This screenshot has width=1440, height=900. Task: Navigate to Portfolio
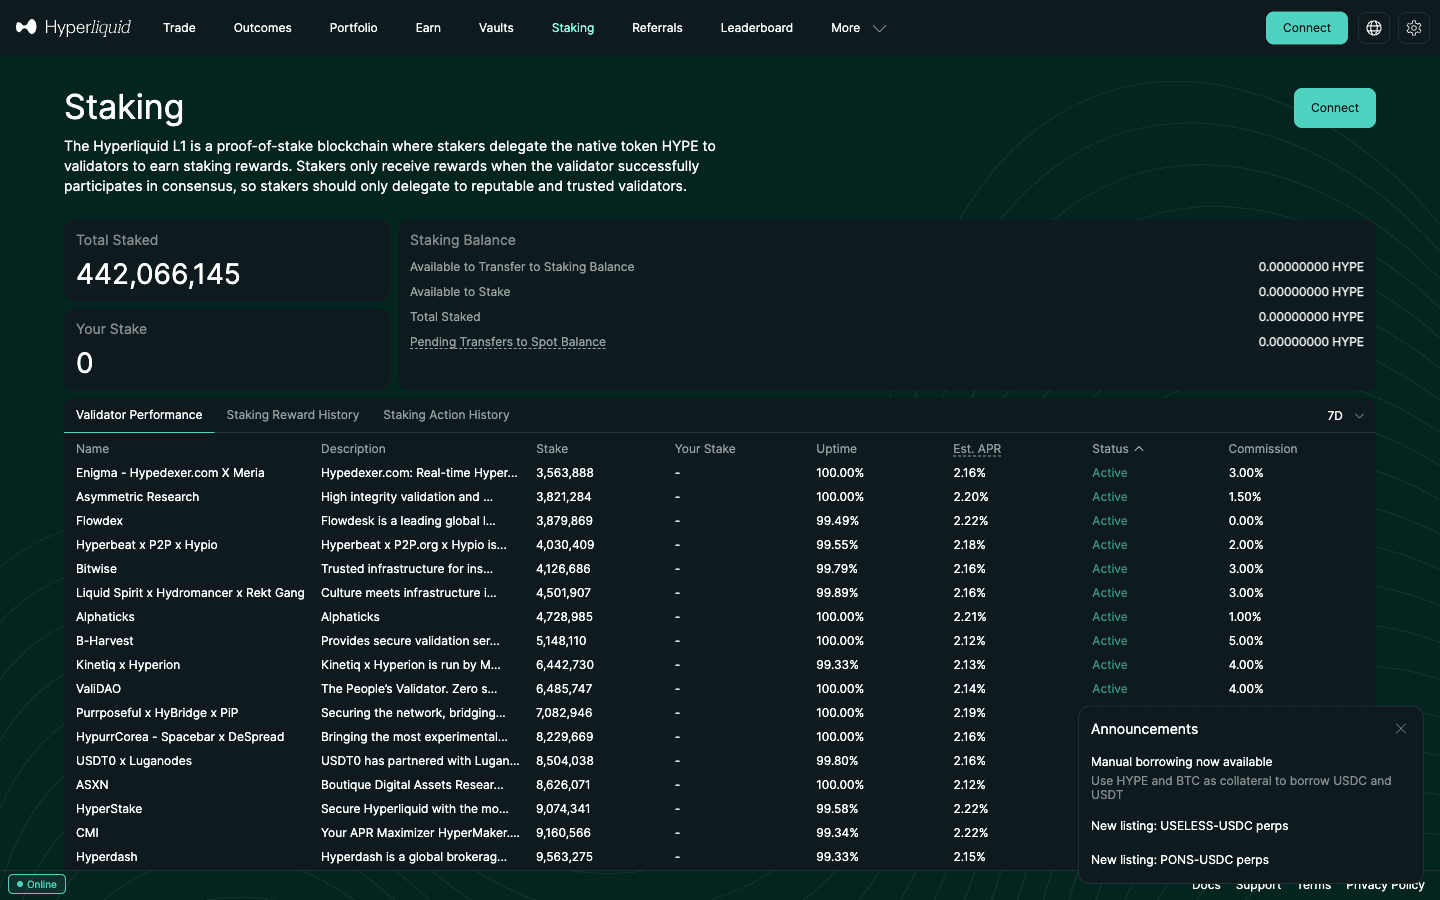354,28
